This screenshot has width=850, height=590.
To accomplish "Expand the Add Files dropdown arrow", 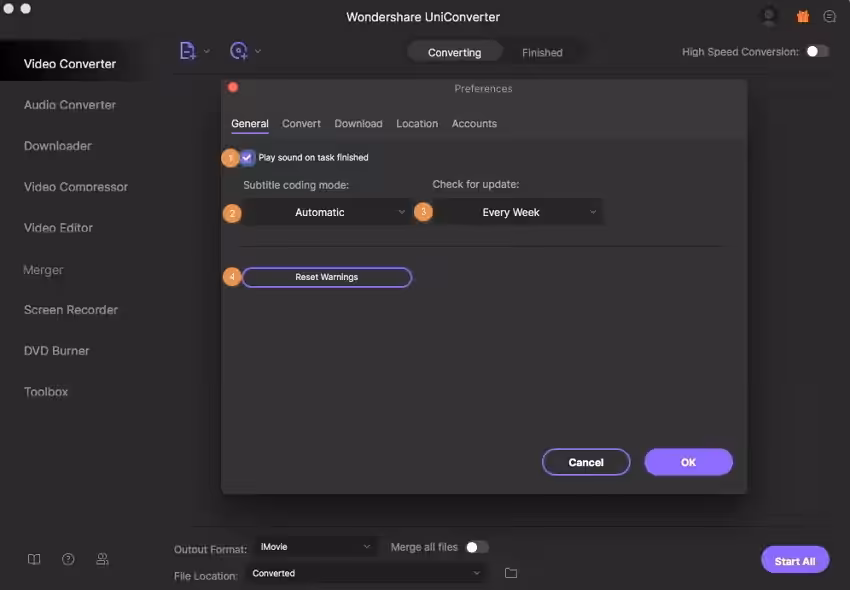I will [207, 52].
